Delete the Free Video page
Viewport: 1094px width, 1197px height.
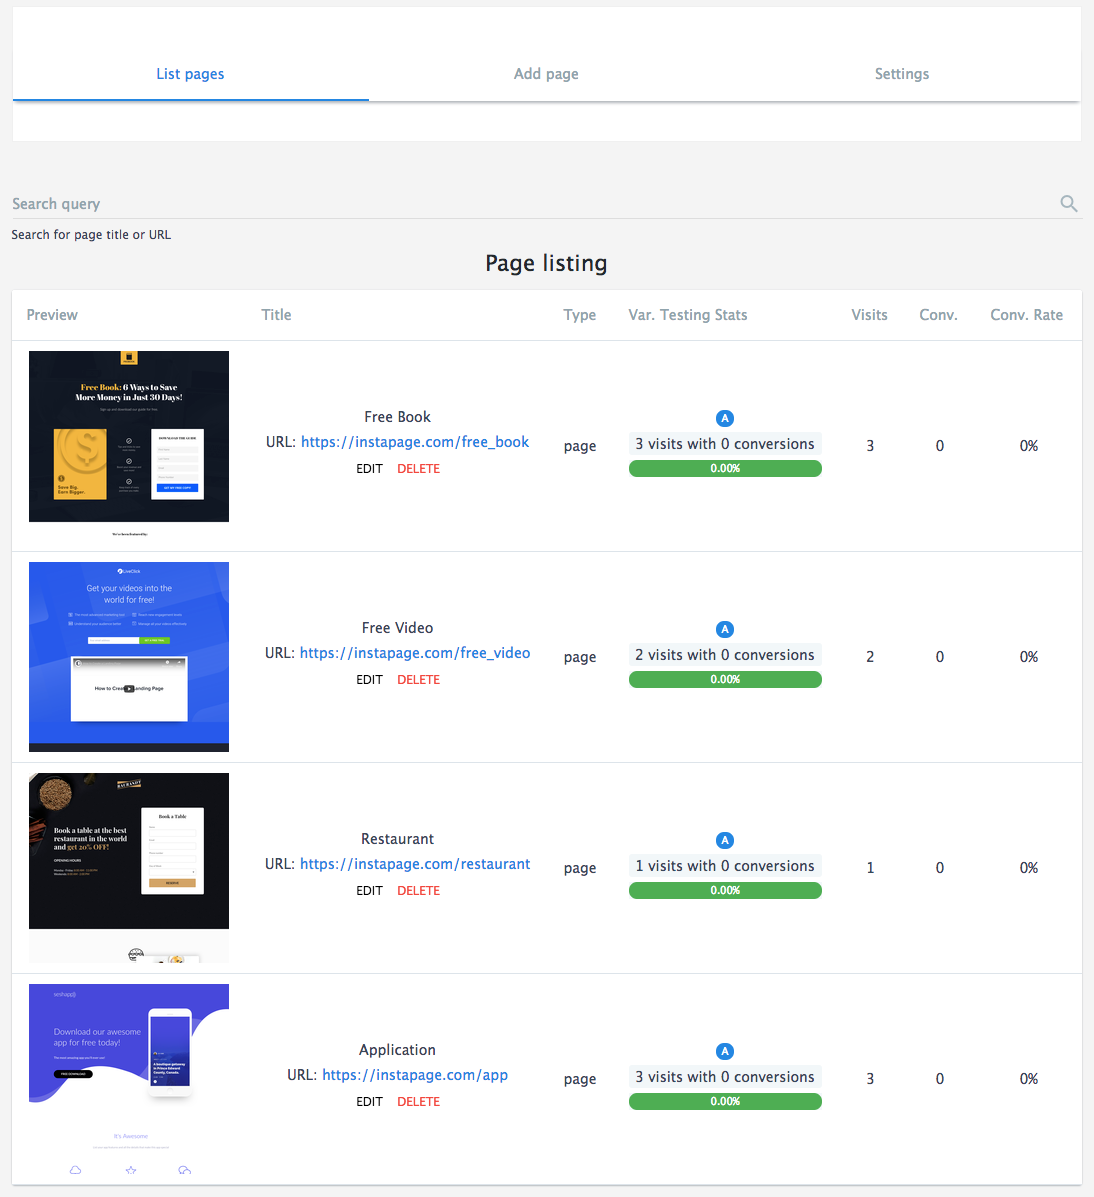tap(418, 680)
